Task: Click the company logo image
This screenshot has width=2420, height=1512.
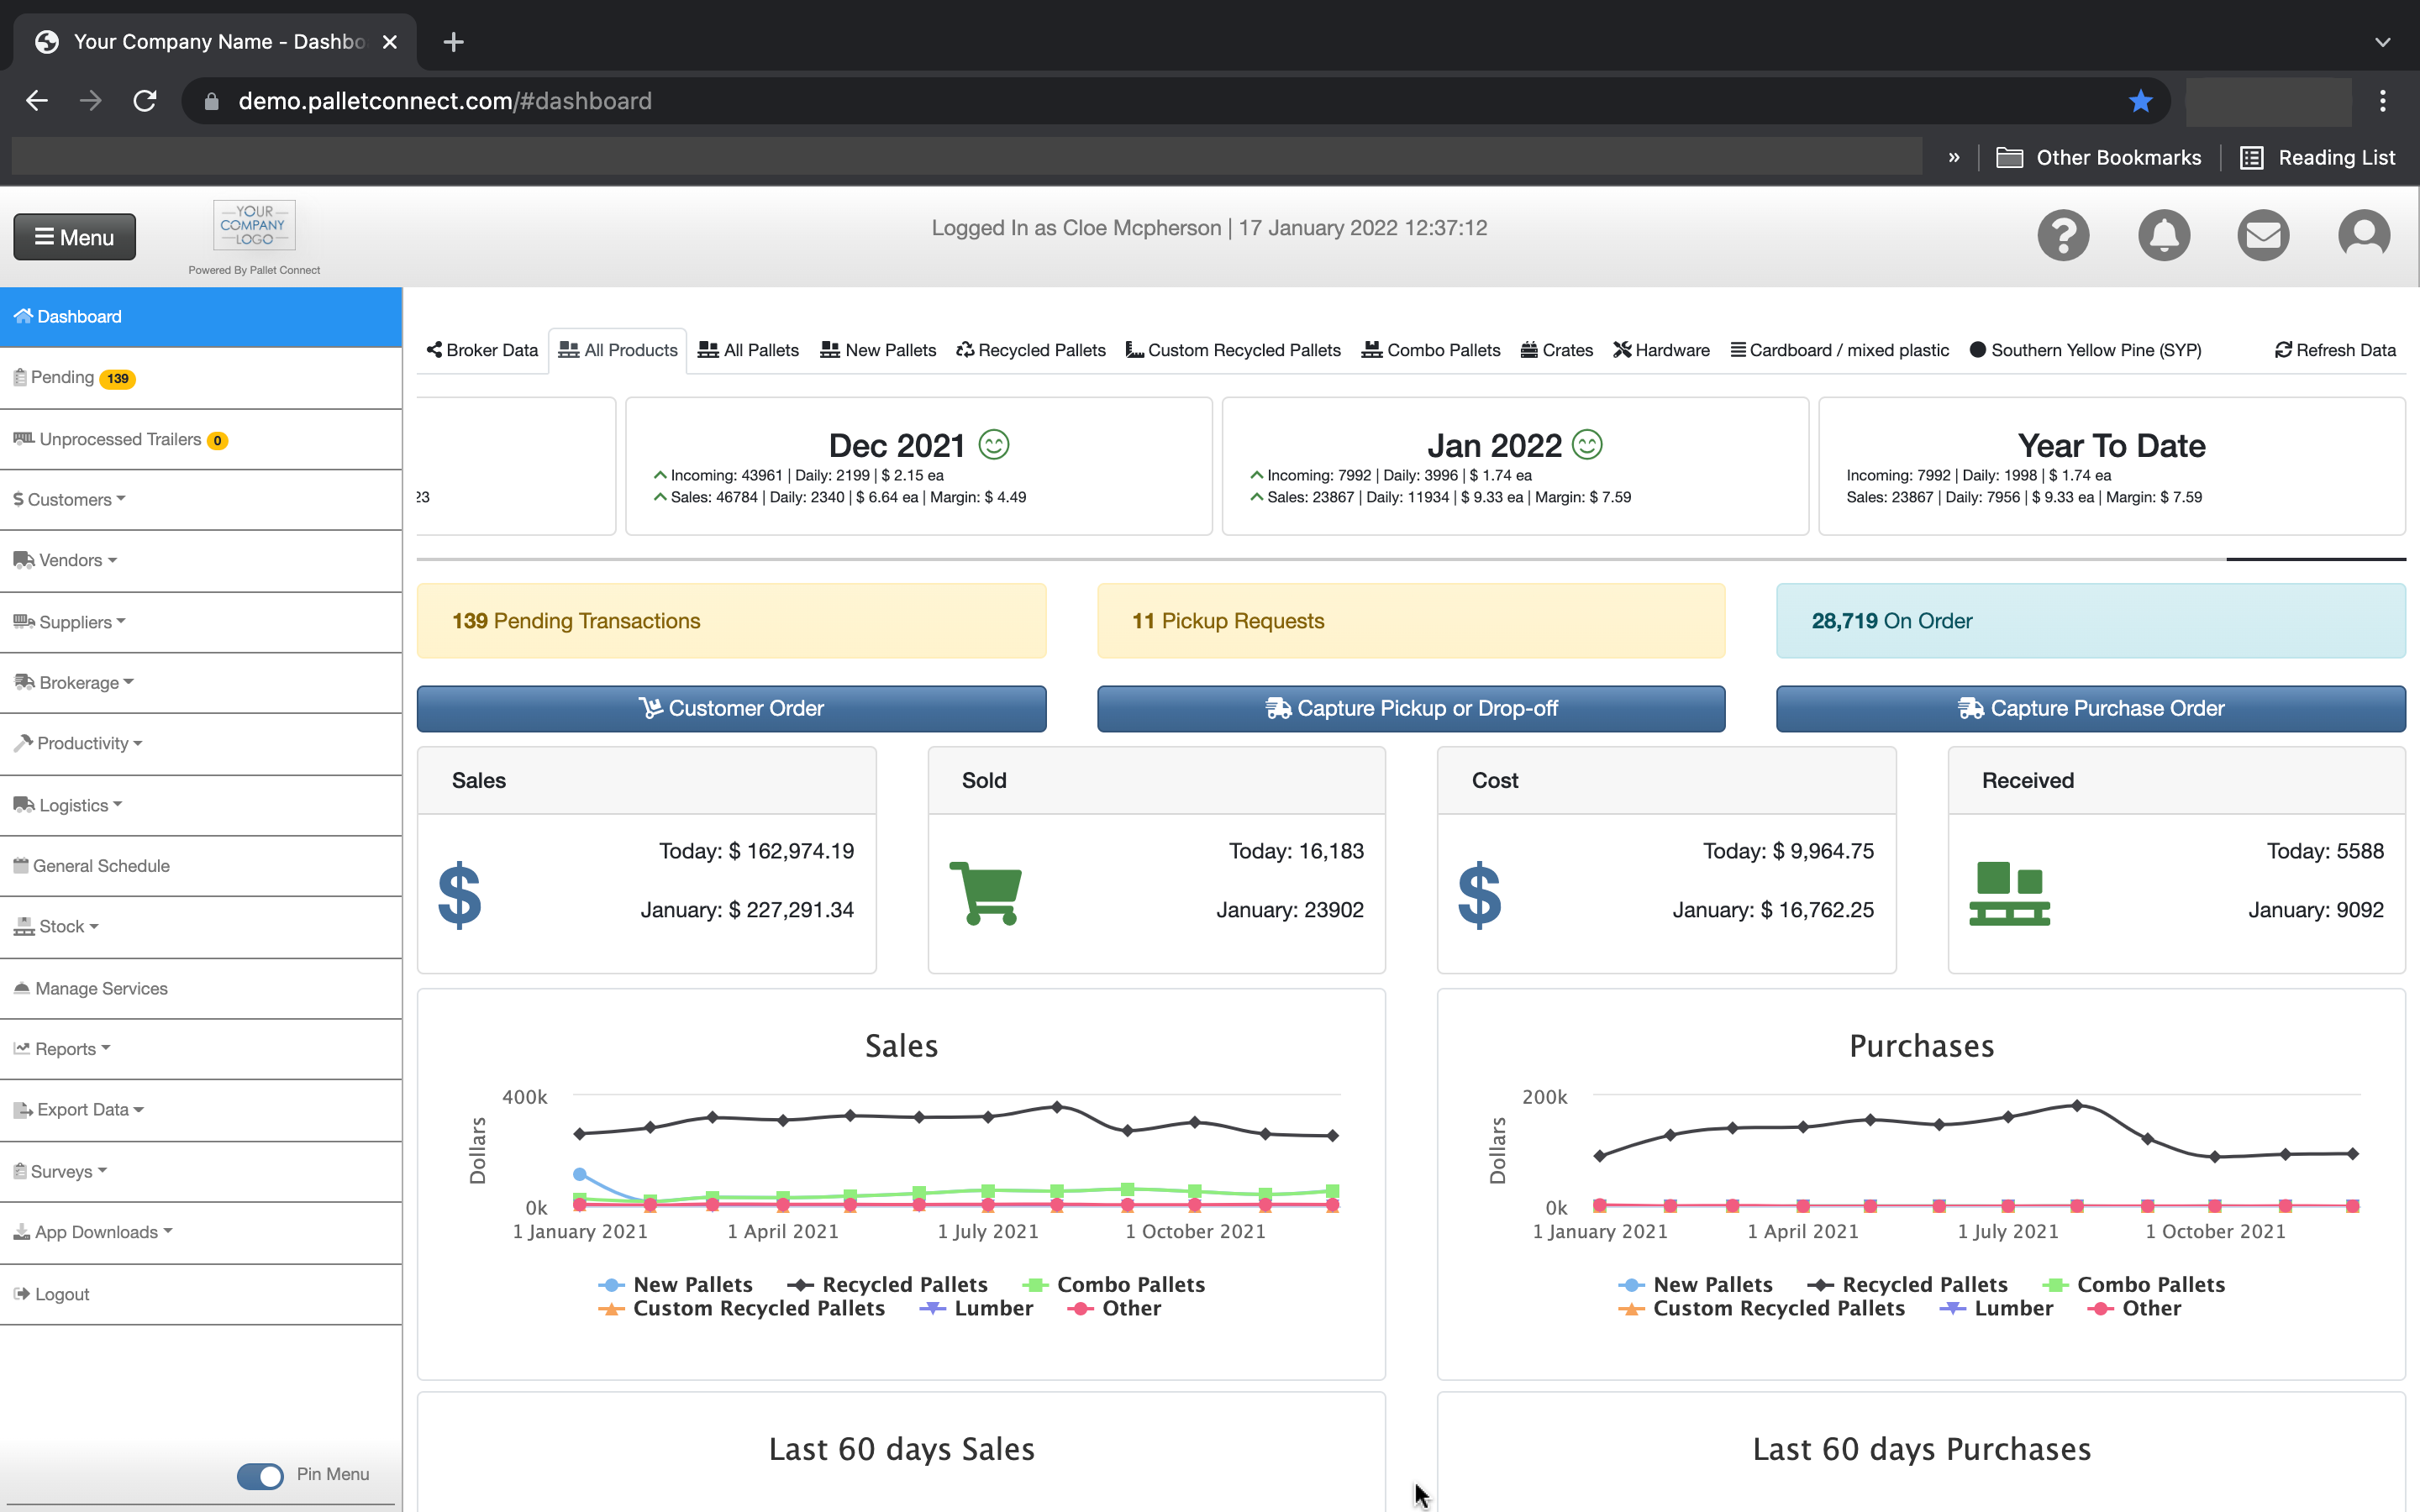Action: (x=253, y=225)
